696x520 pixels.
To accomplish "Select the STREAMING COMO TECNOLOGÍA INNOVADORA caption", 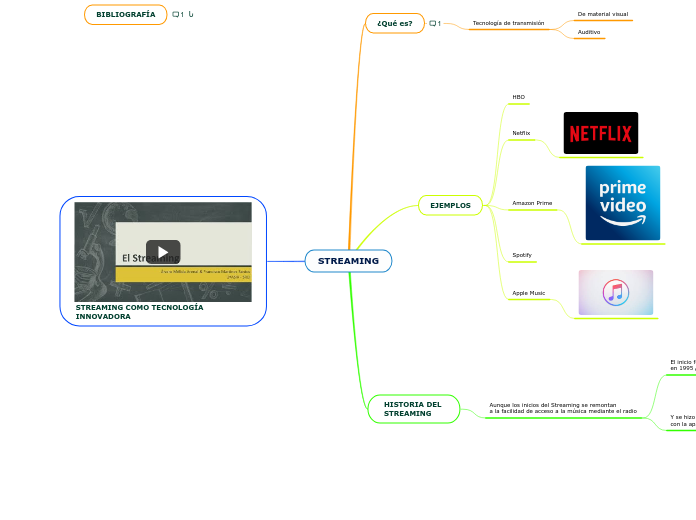I will (139, 312).
